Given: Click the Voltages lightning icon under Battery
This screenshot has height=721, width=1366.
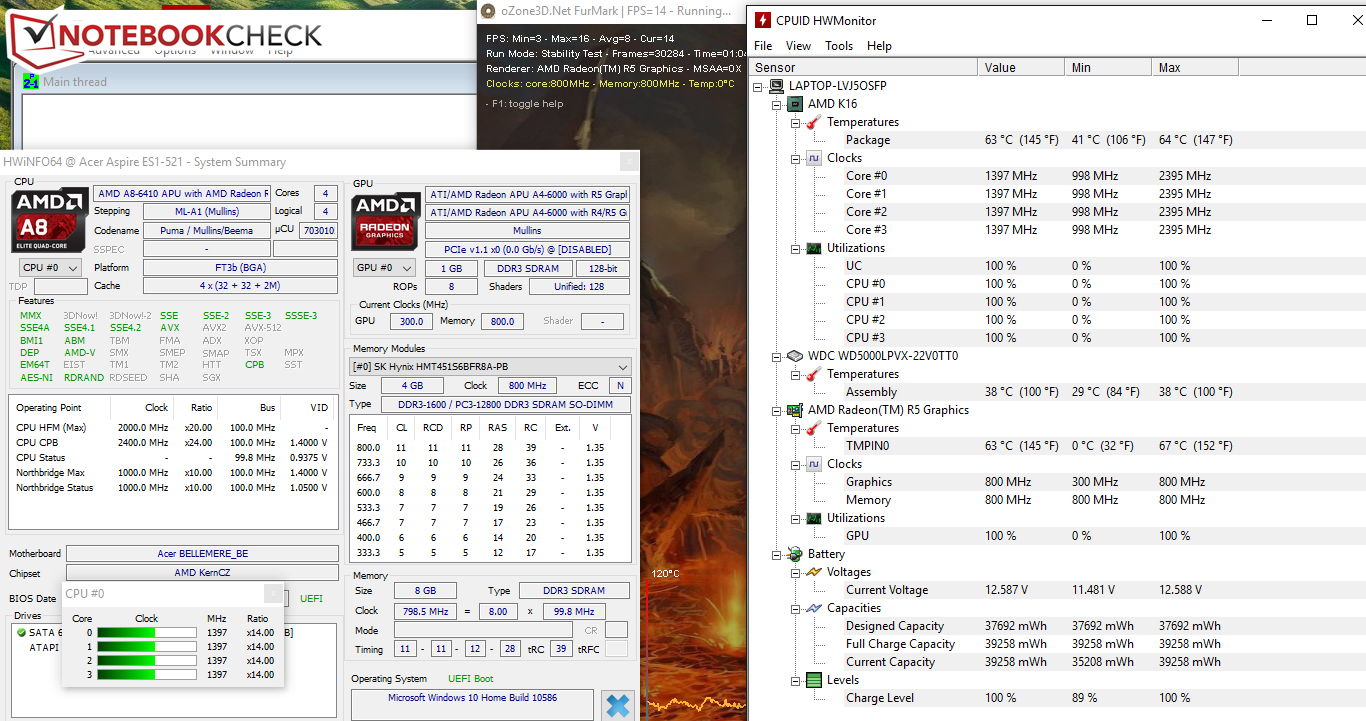Looking at the screenshot, I should (813, 572).
